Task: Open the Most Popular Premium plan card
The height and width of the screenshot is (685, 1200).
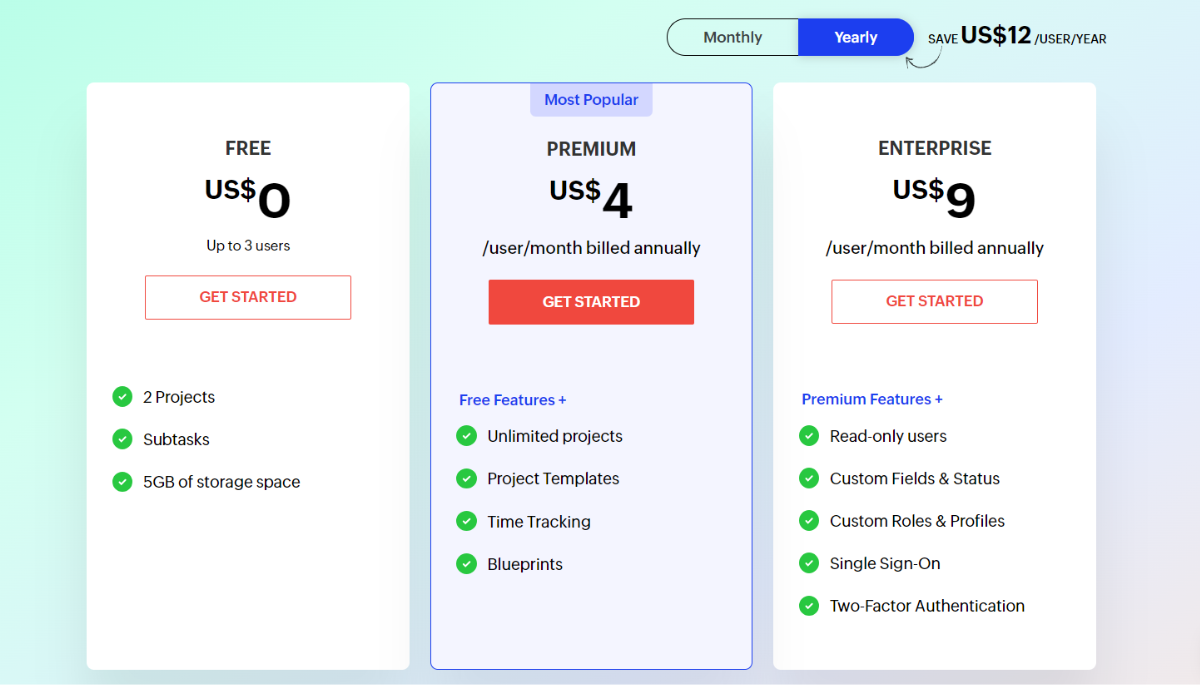Action: click(591, 99)
